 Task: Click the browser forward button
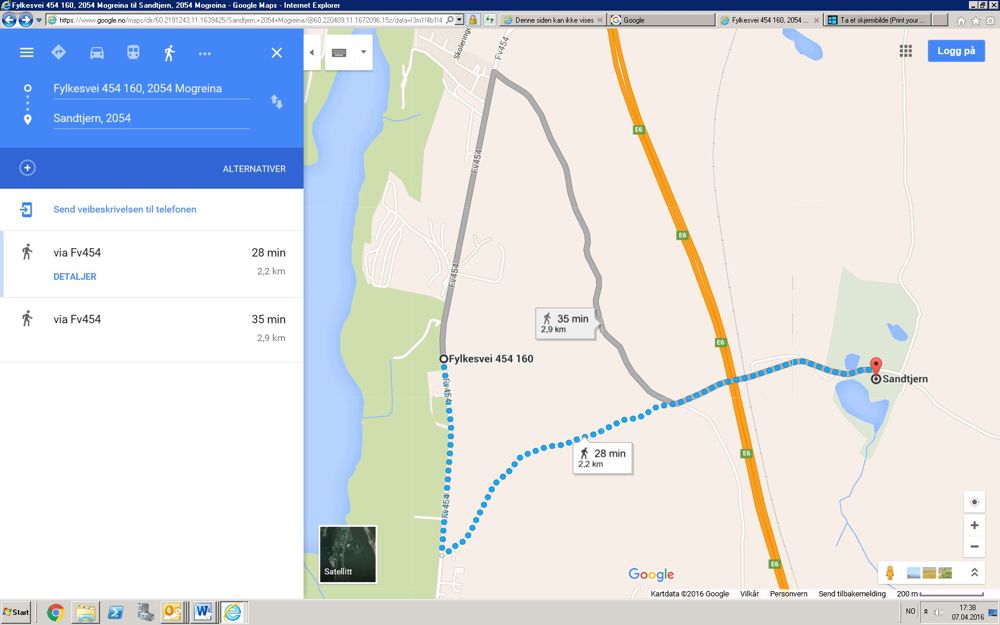pyautogui.click(x=25, y=20)
